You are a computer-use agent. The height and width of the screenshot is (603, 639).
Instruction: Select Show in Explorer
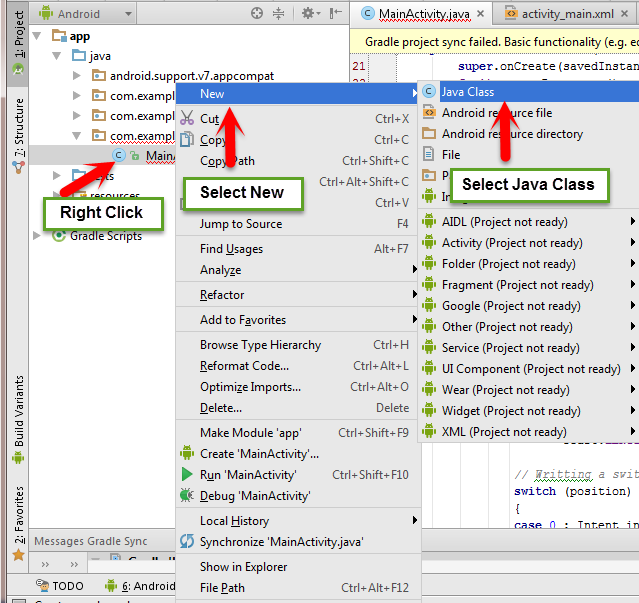coord(297,567)
